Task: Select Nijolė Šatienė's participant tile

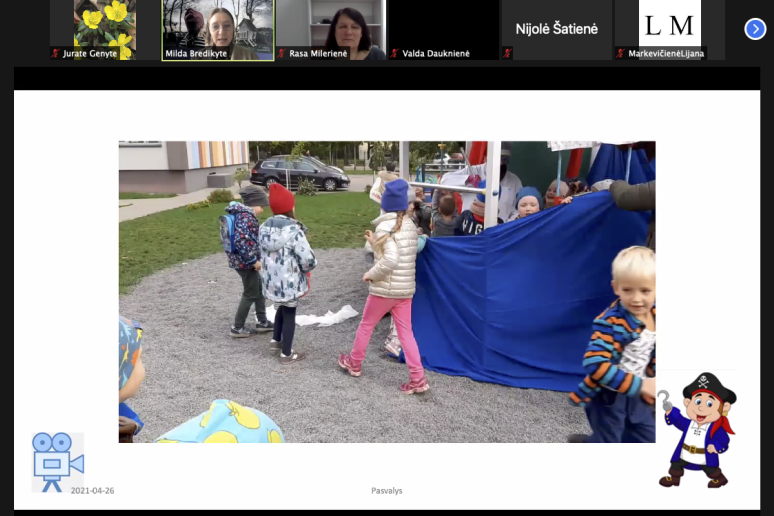Action: pos(556,30)
